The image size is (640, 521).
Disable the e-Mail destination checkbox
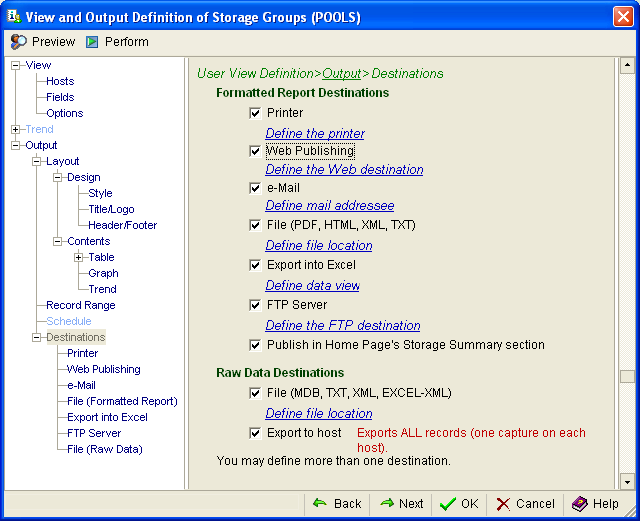click(x=255, y=188)
